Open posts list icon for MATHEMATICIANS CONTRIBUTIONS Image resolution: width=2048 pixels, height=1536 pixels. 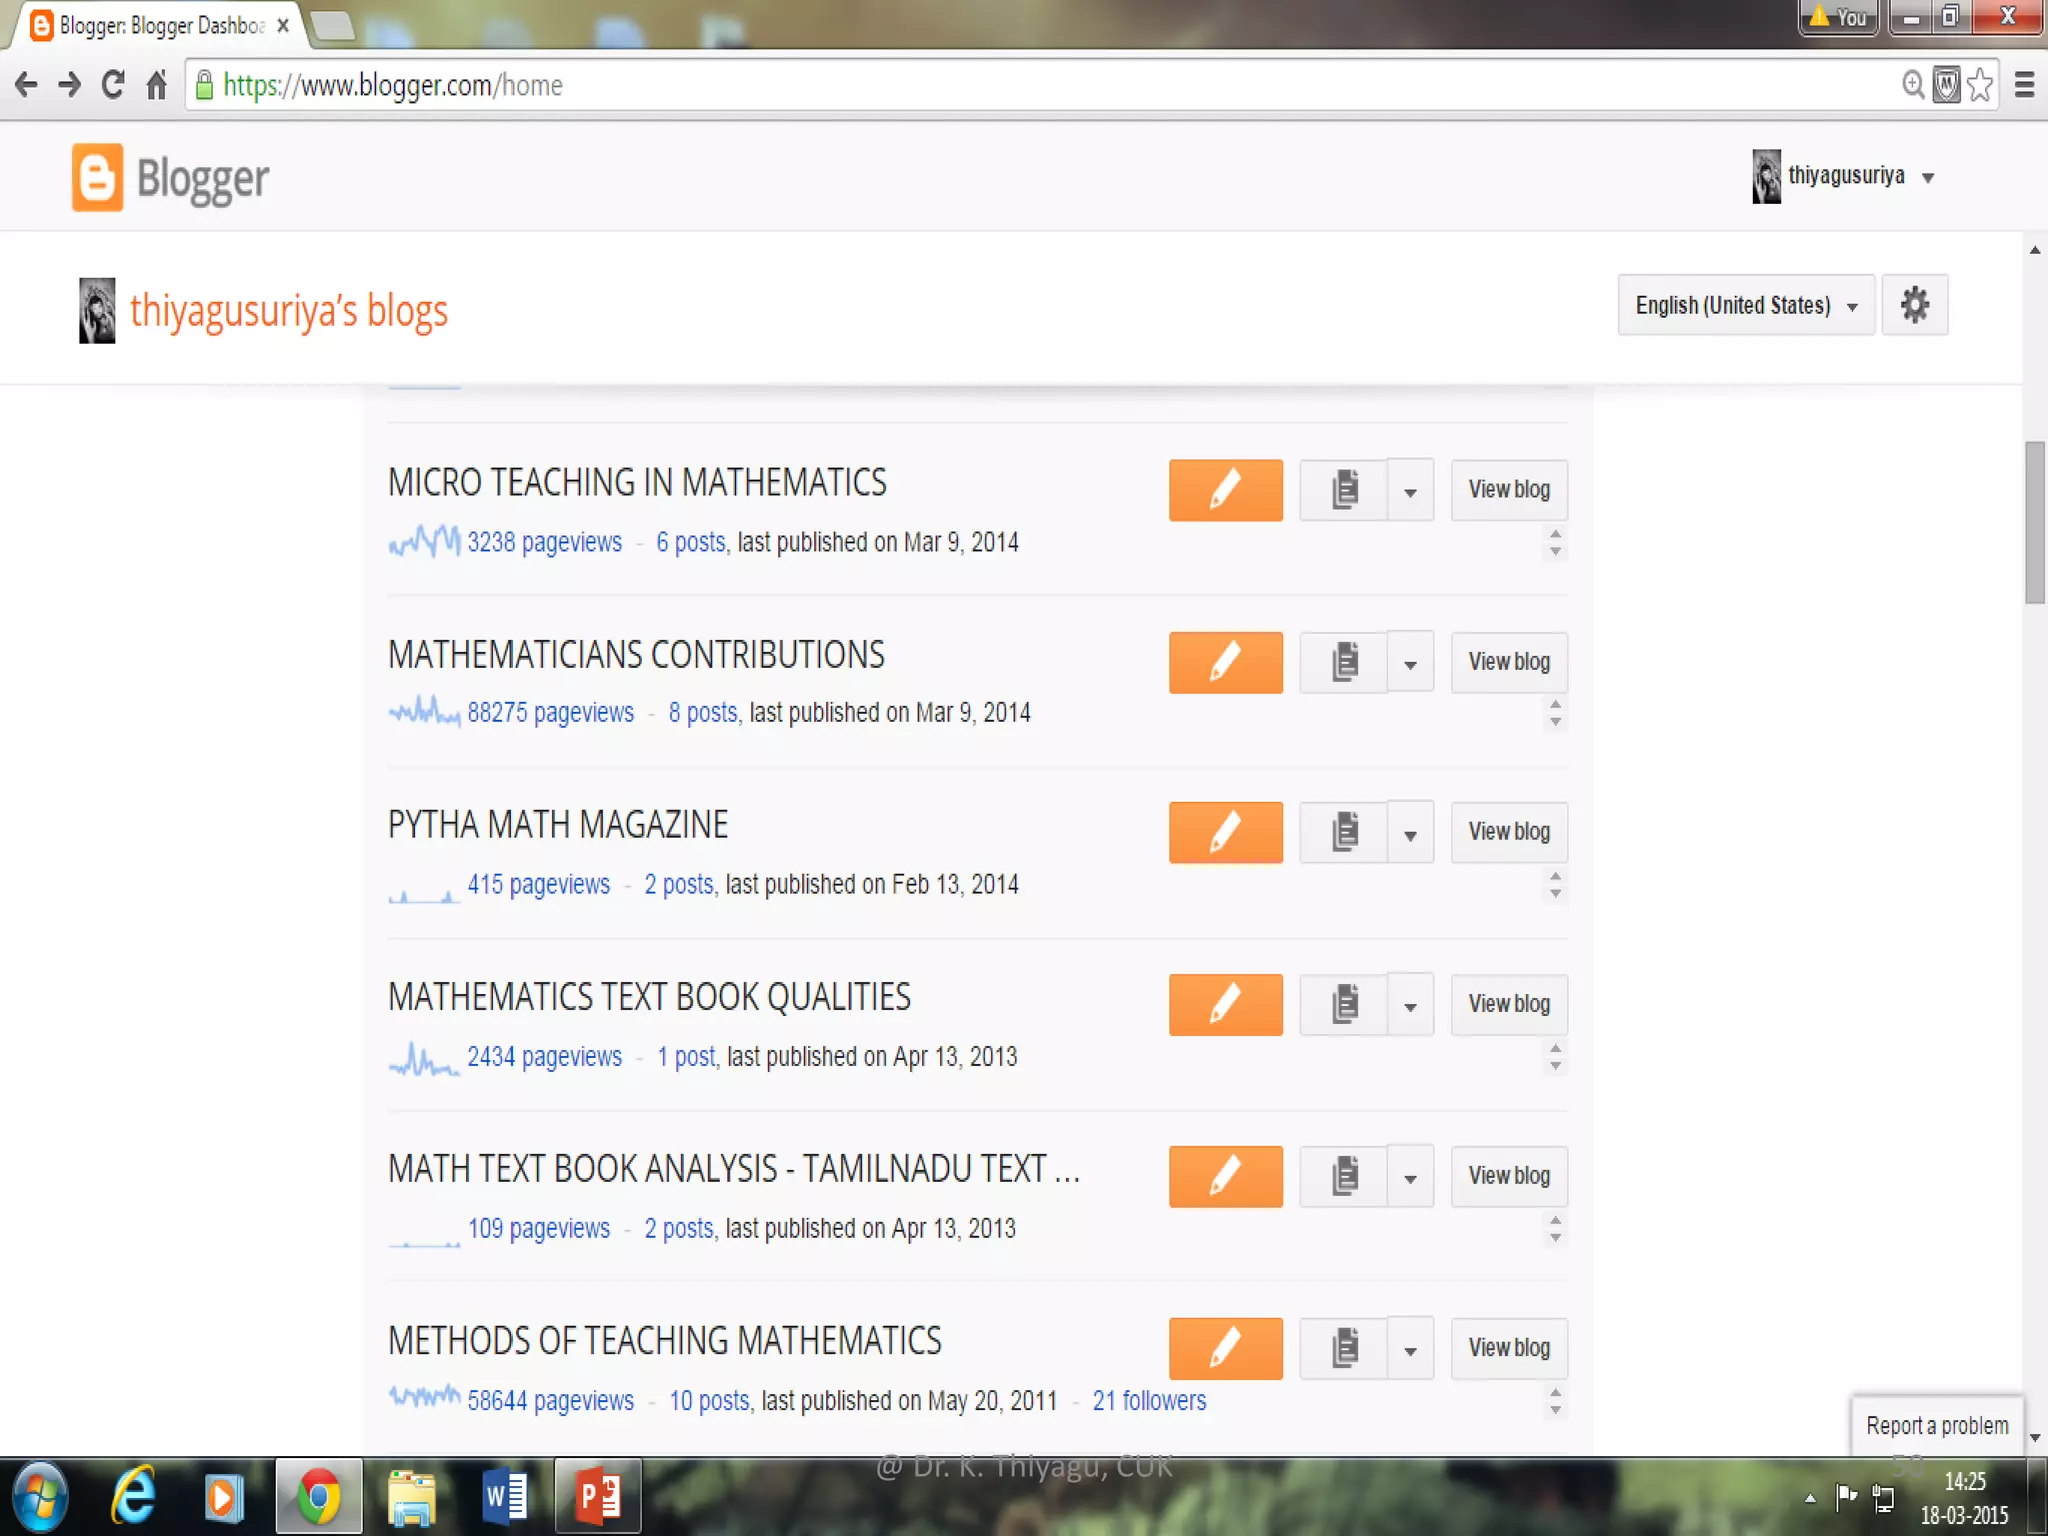(x=1343, y=662)
